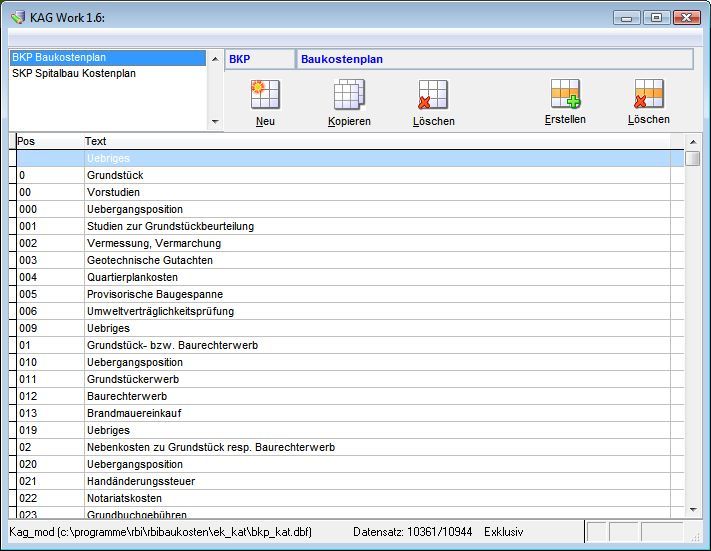Screen dimensions: 711x551
Task: Click the table vertical scrollbar thumb
Action: [693, 159]
